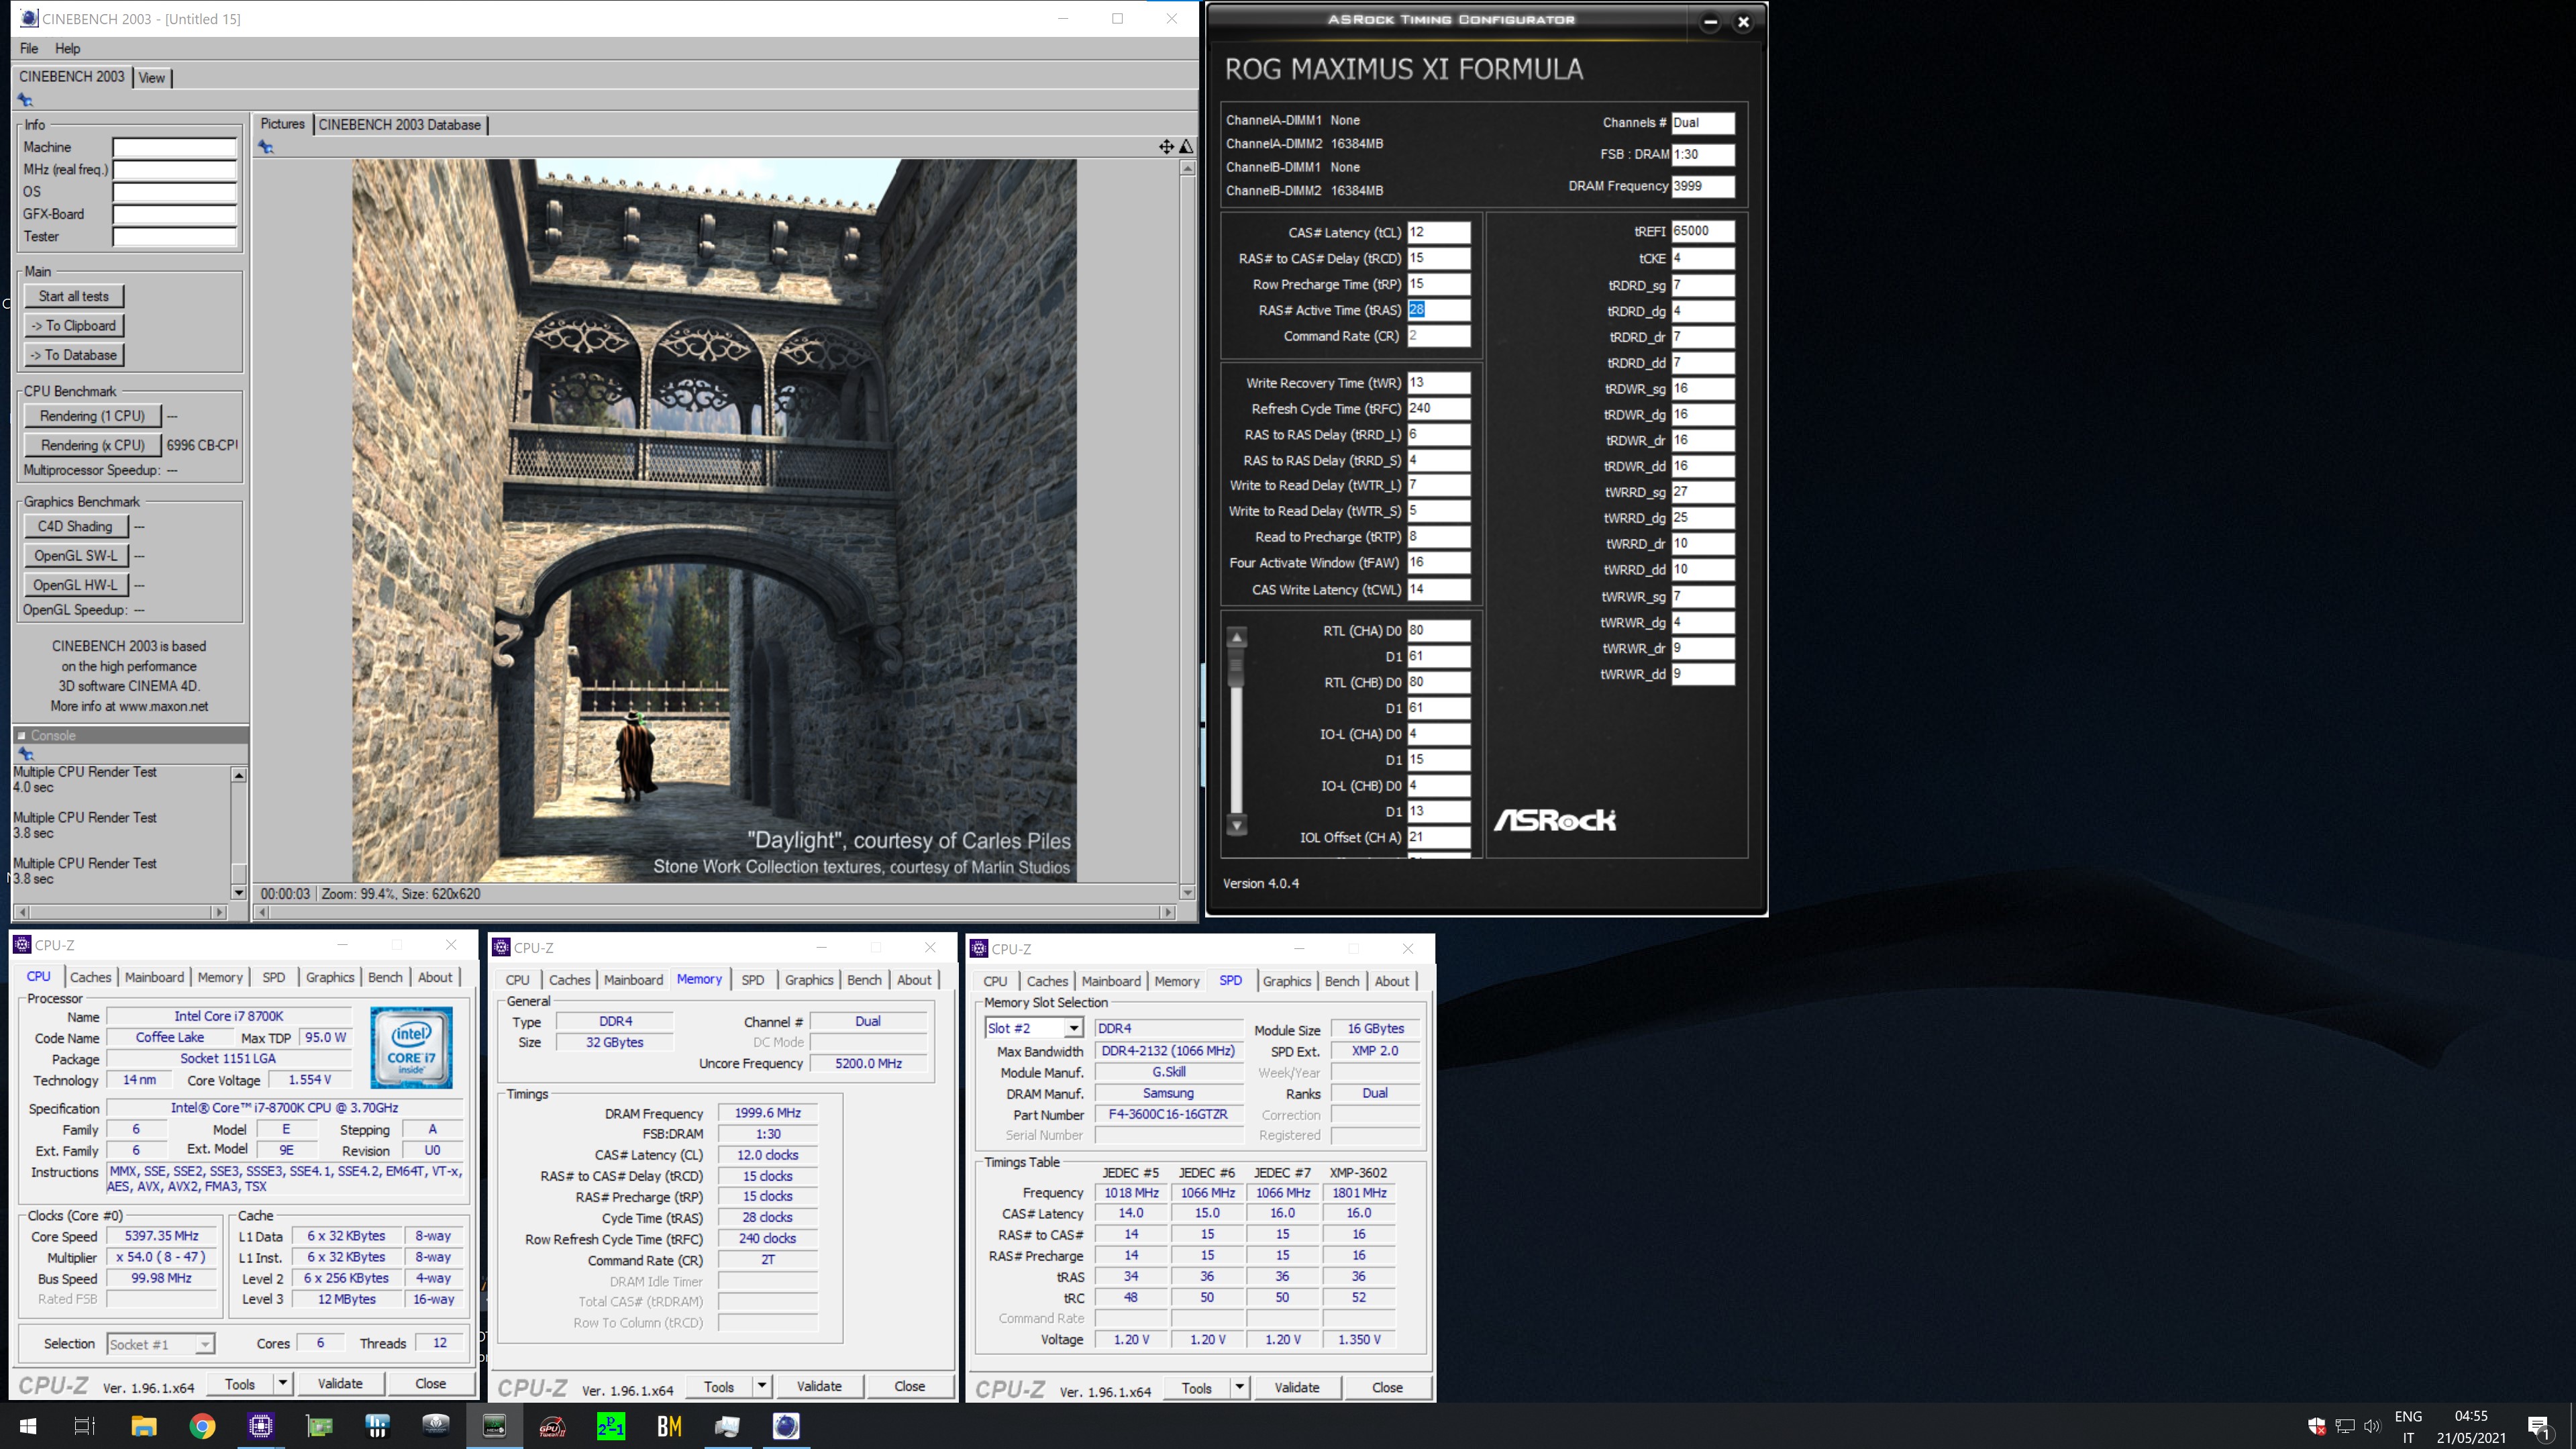Image resolution: width=2576 pixels, height=1449 pixels.
Task: Open the network tray icon
Action: (x=2344, y=1426)
